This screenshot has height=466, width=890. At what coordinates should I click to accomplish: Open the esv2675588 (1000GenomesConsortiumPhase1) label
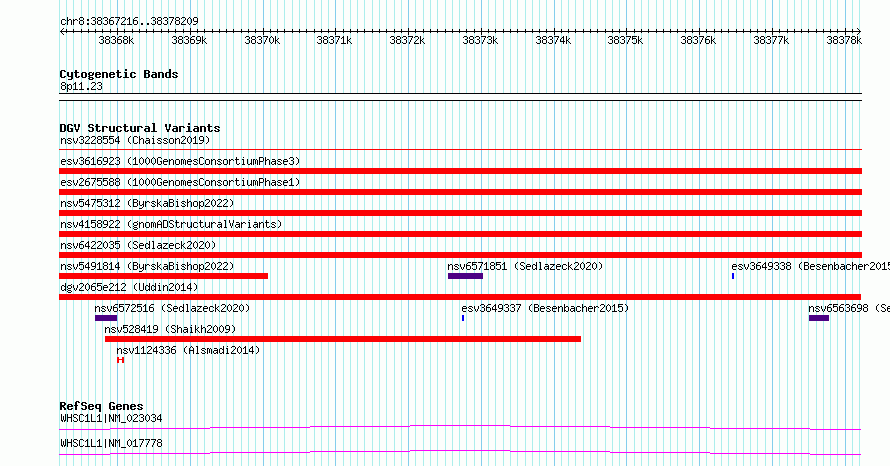(x=180, y=182)
